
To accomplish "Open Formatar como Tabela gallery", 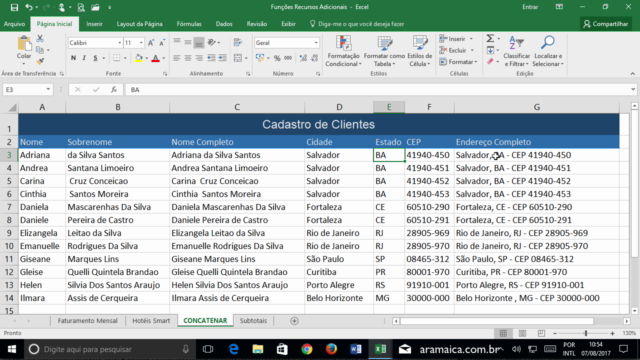I will coord(384,51).
